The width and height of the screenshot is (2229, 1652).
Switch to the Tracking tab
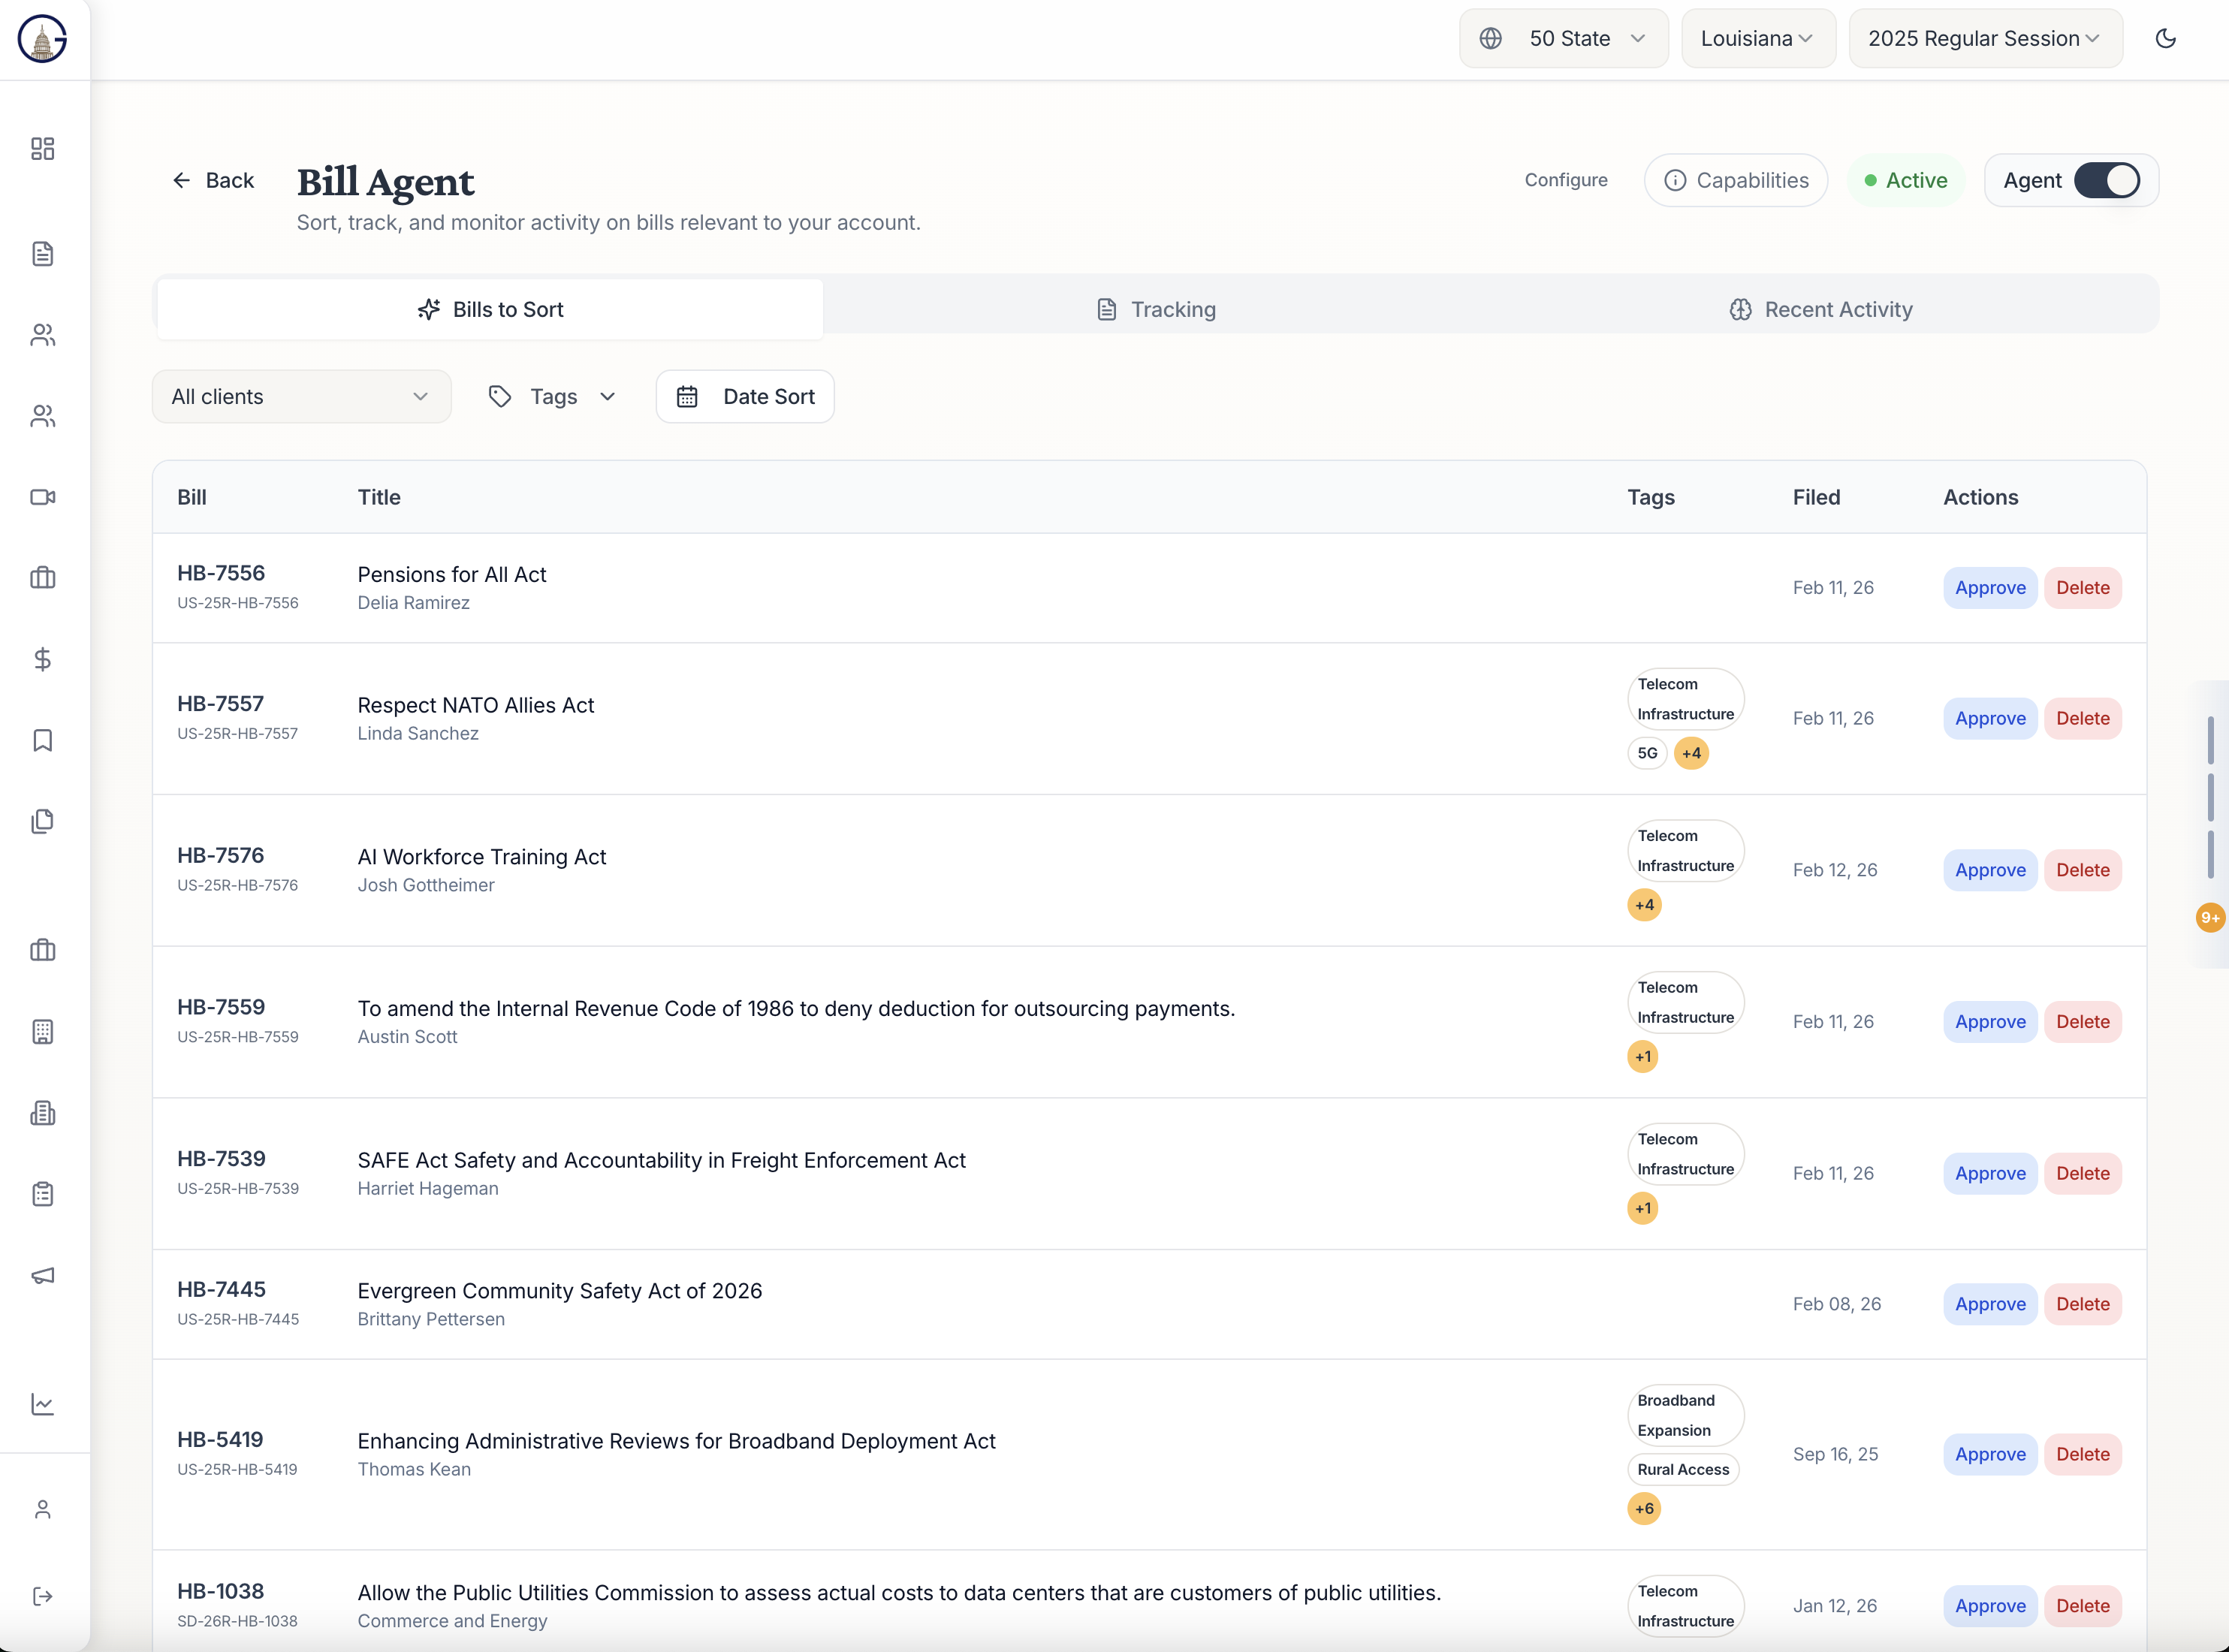point(1156,309)
